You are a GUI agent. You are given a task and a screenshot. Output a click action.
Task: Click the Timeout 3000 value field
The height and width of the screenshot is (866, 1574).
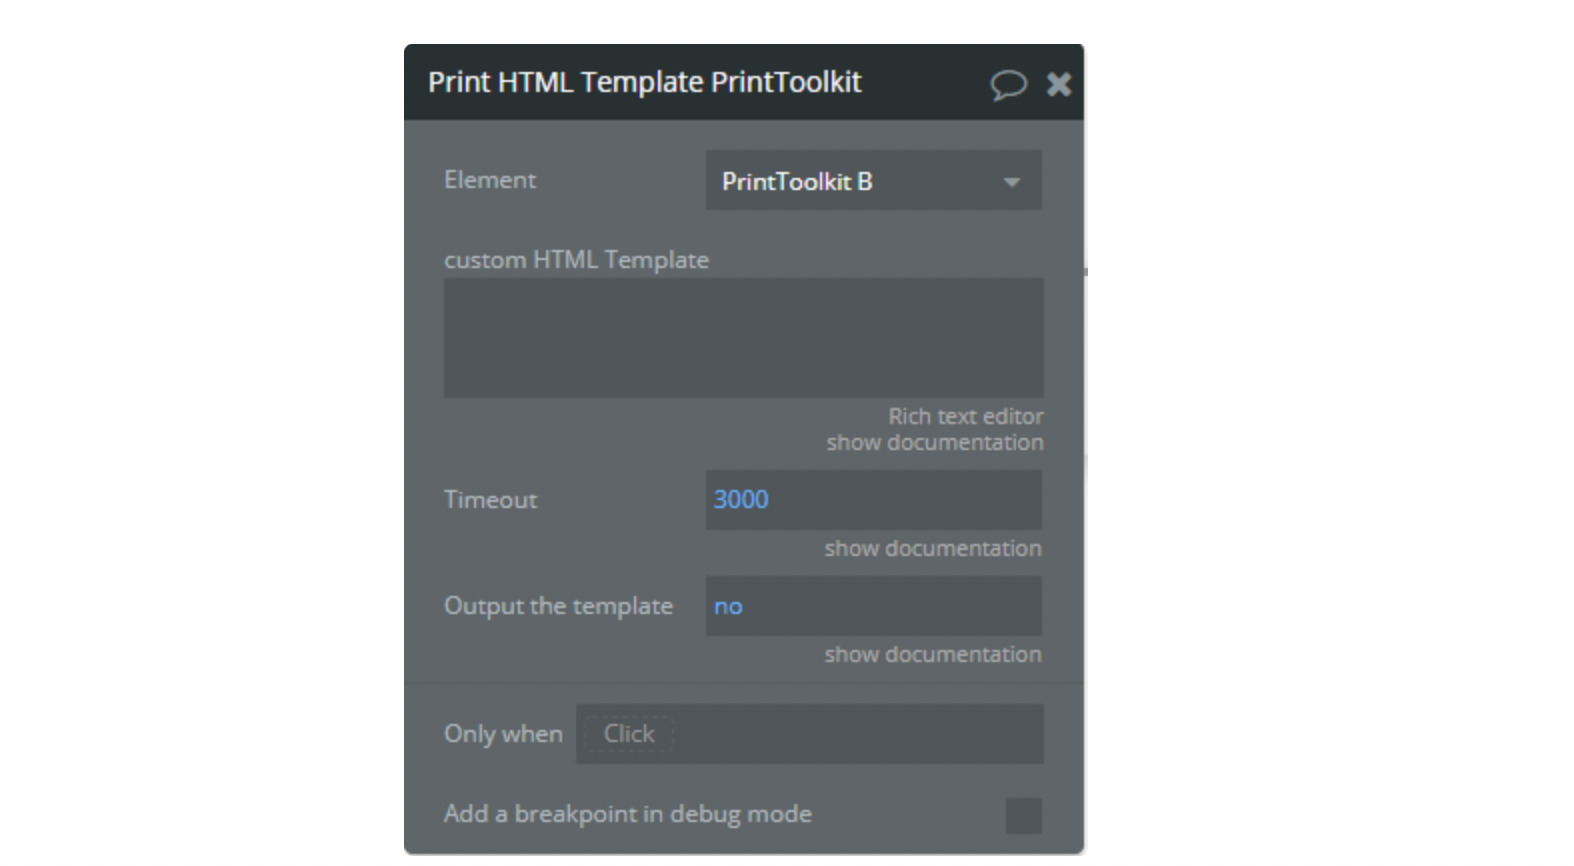(x=873, y=500)
